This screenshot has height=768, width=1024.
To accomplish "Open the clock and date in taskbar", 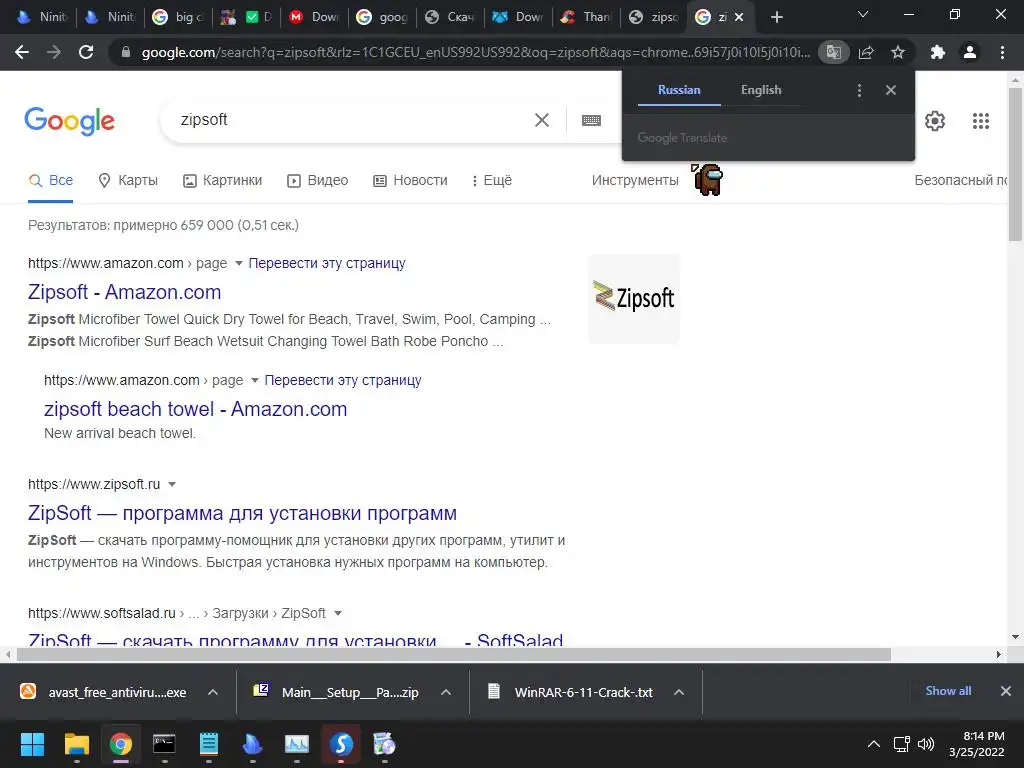I will coord(976,744).
